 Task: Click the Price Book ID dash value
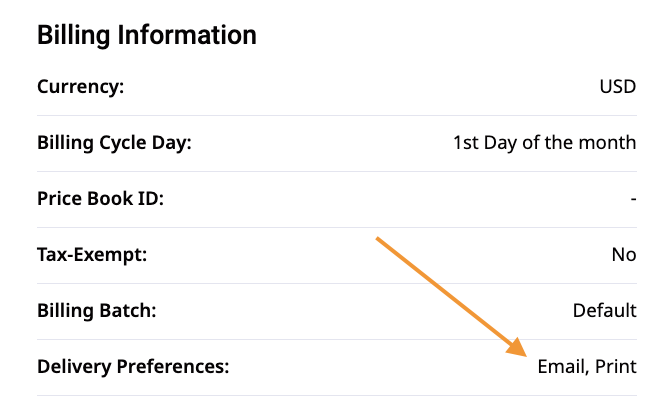(x=633, y=199)
